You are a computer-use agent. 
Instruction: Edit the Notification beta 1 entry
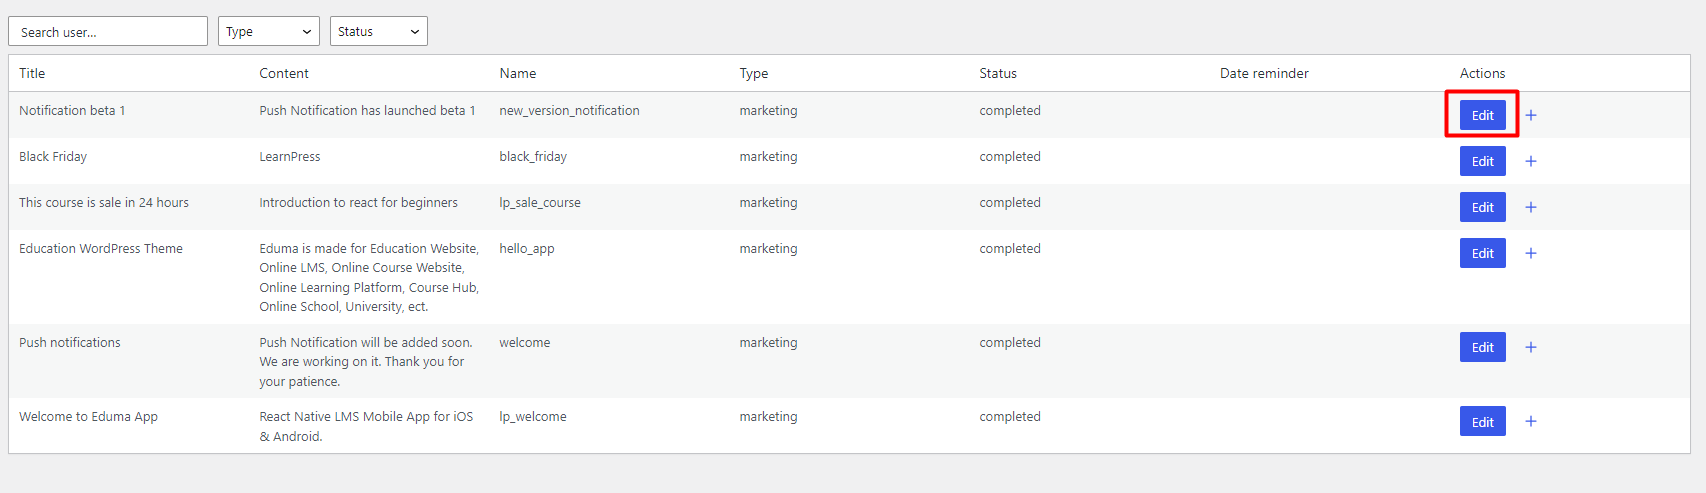pyautogui.click(x=1482, y=115)
